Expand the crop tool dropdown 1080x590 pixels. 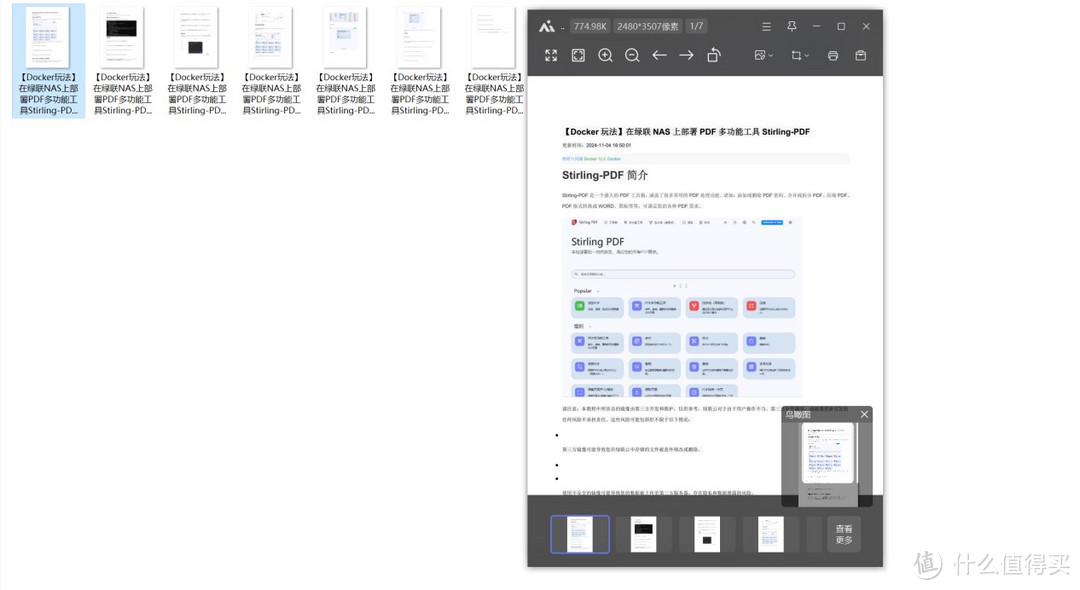tap(800, 56)
